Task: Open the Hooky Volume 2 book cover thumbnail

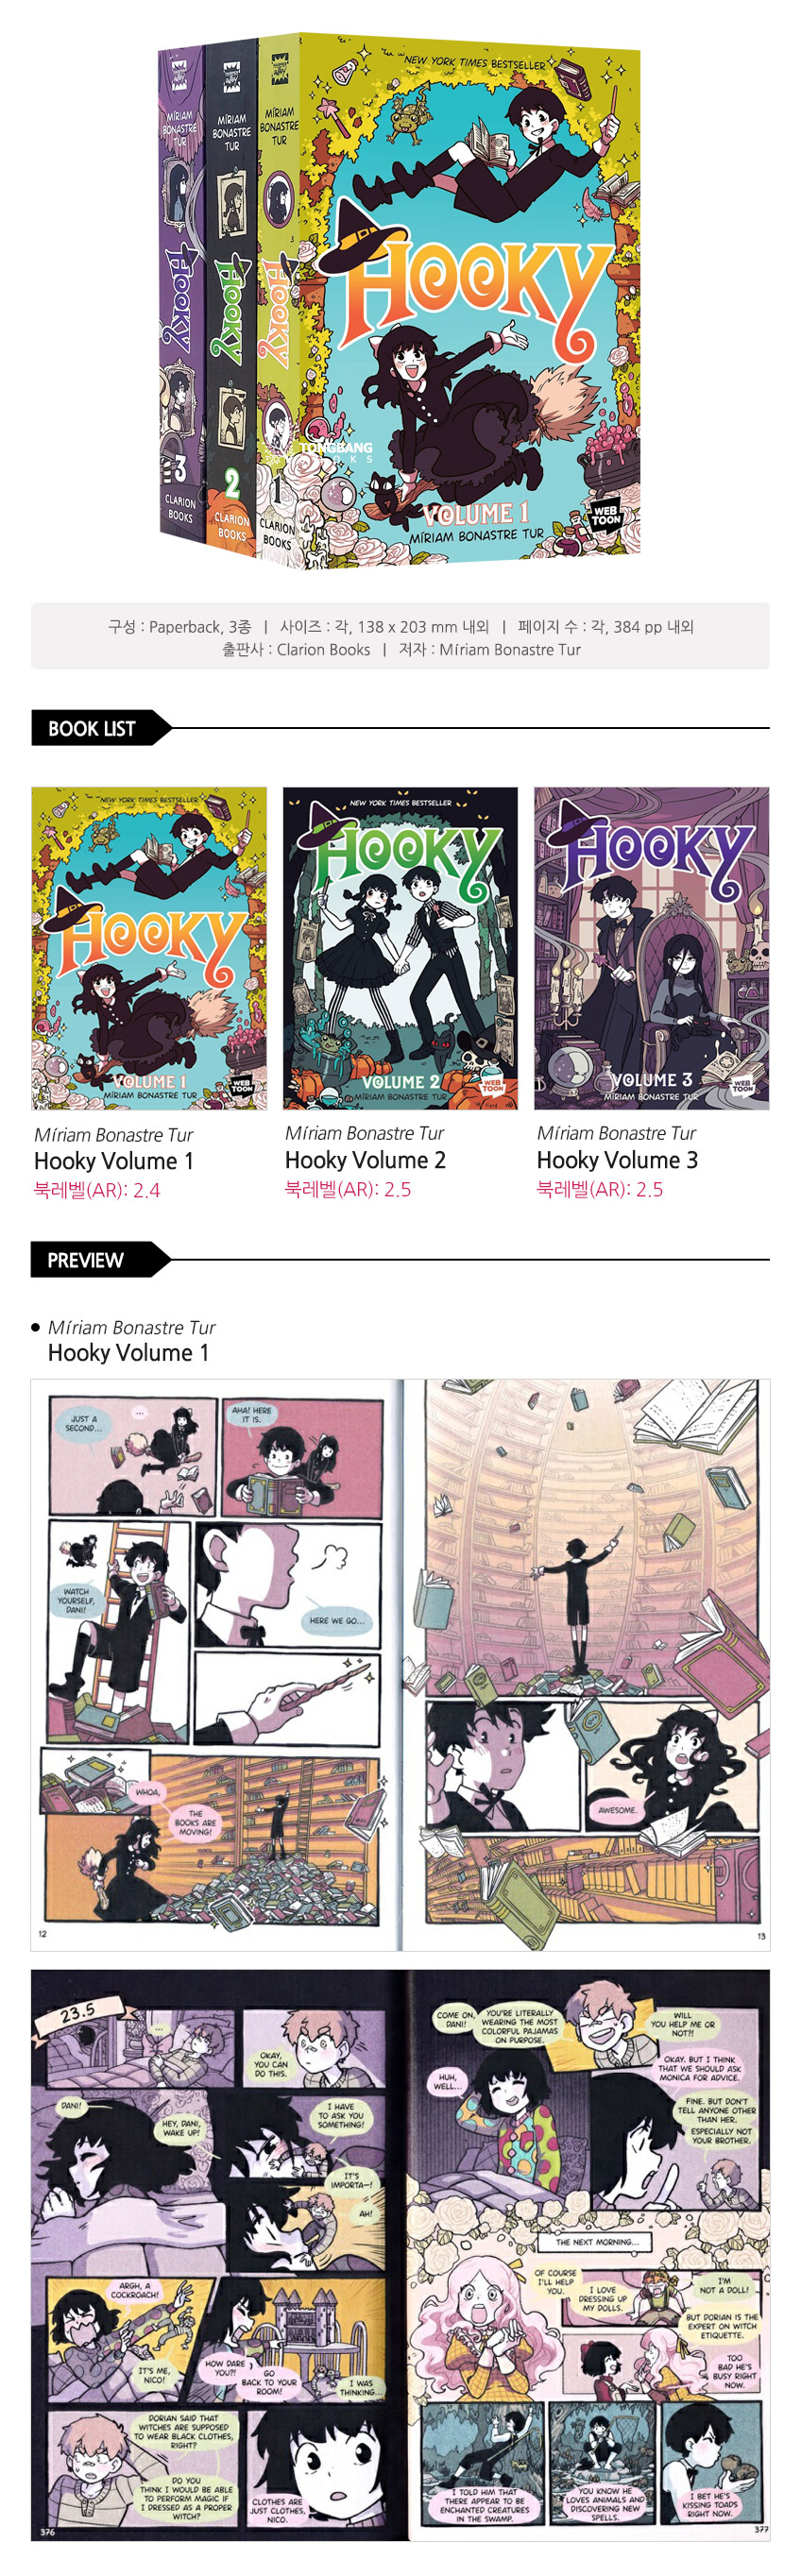Action: point(400,948)
